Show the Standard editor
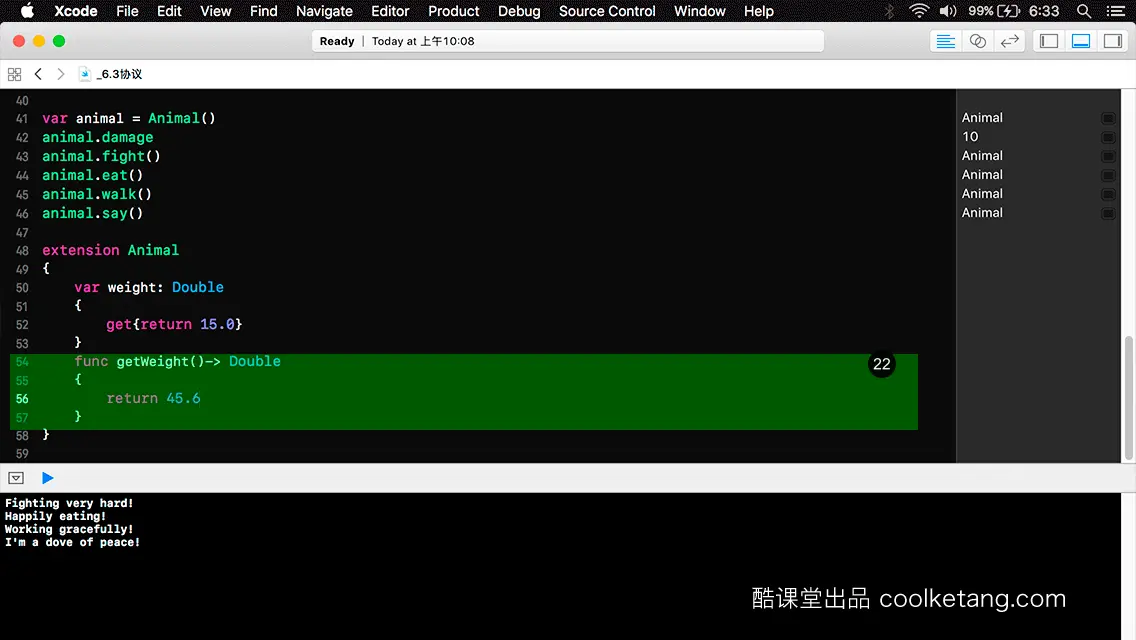 [x=945, y=41]
